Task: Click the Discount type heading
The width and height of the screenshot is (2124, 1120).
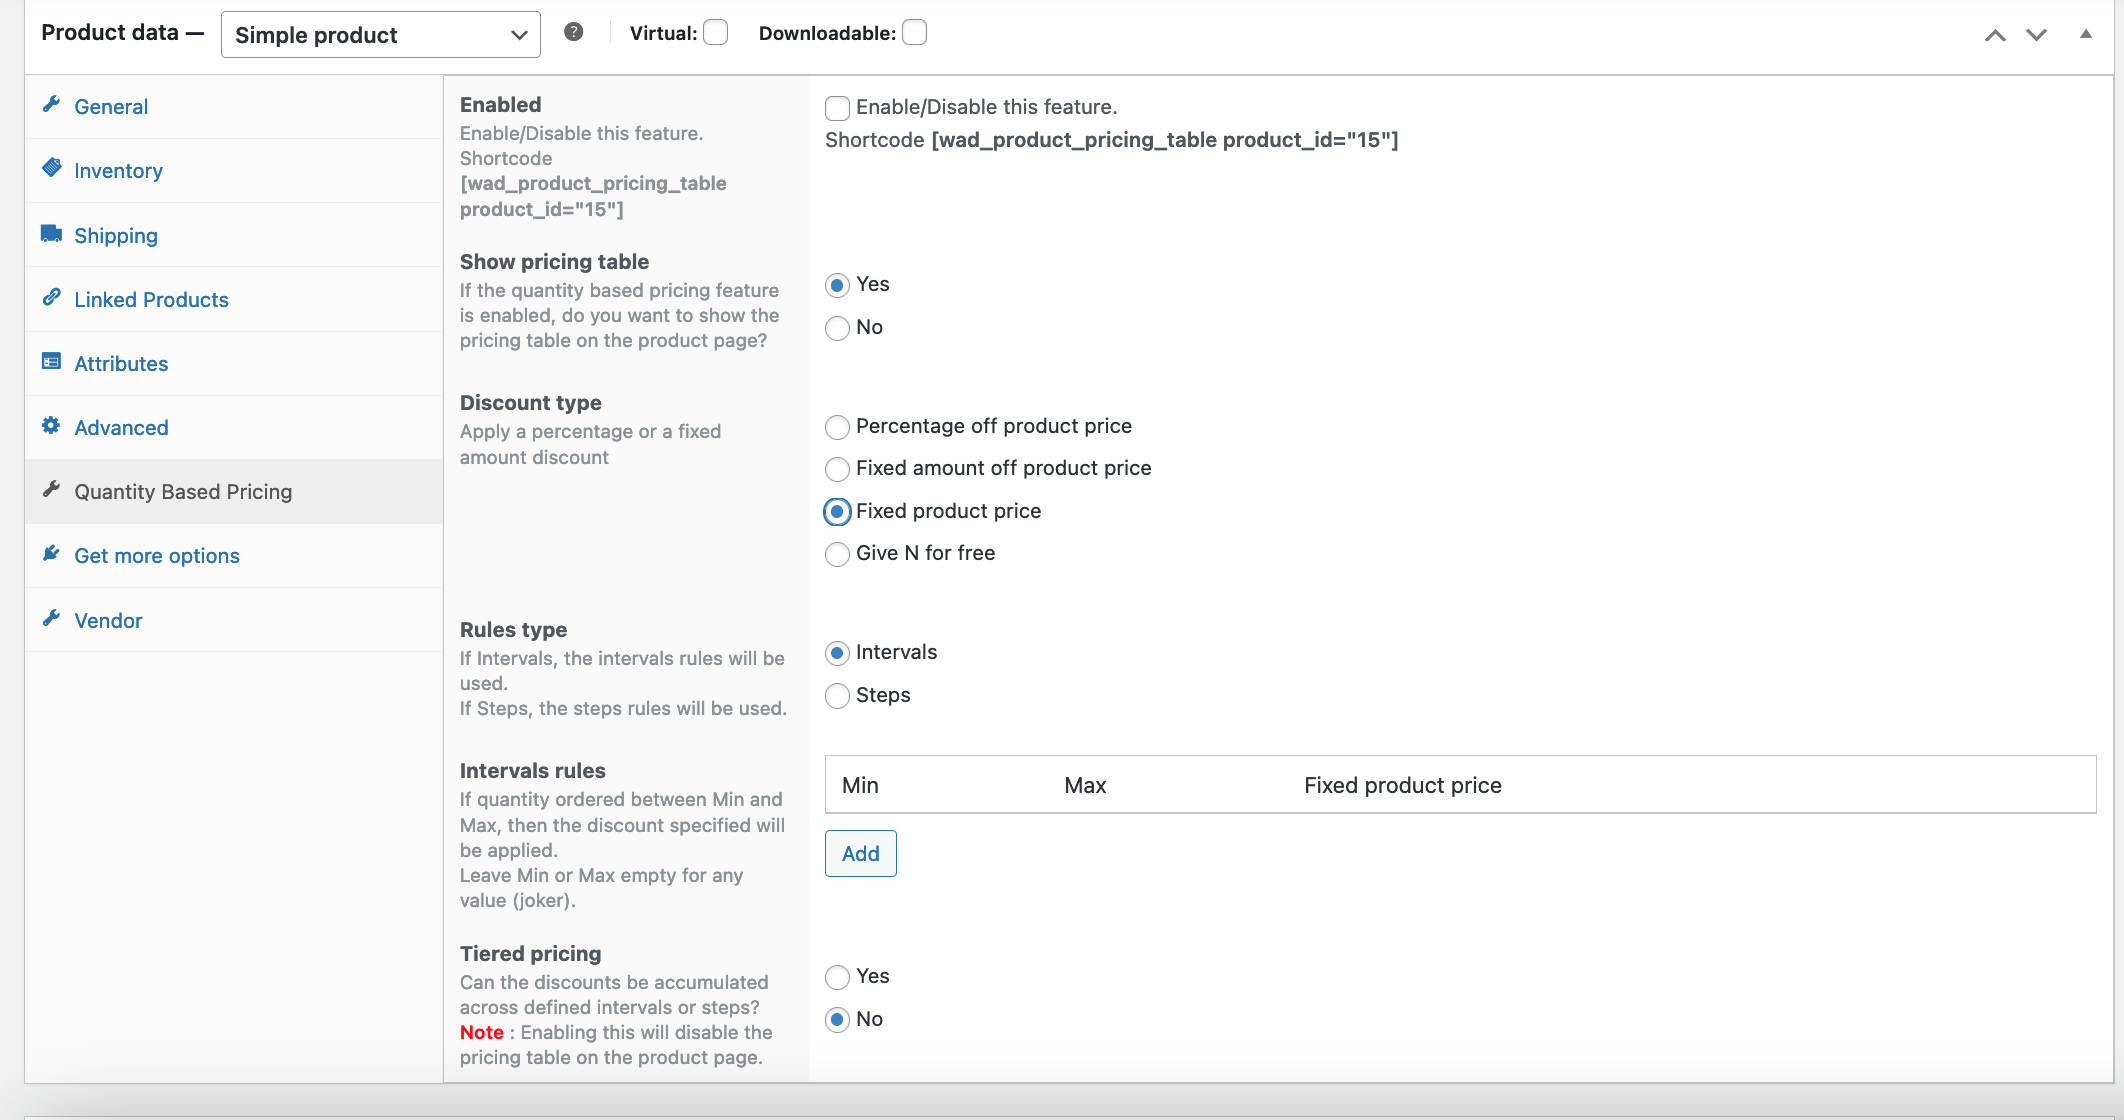Action: tap(531, 402)
